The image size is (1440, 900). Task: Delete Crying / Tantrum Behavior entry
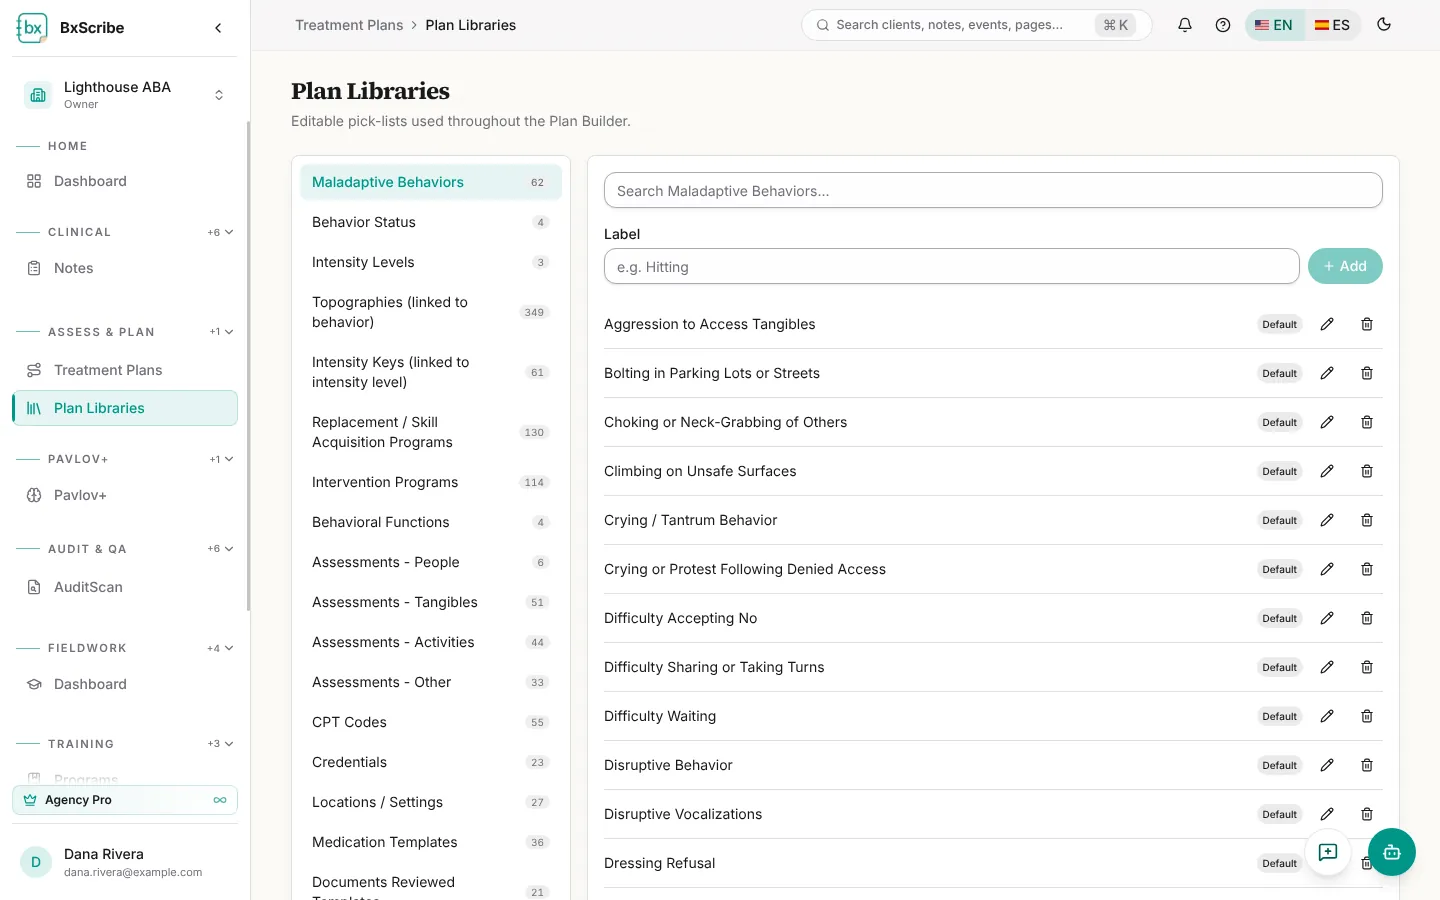(1367, 520)
